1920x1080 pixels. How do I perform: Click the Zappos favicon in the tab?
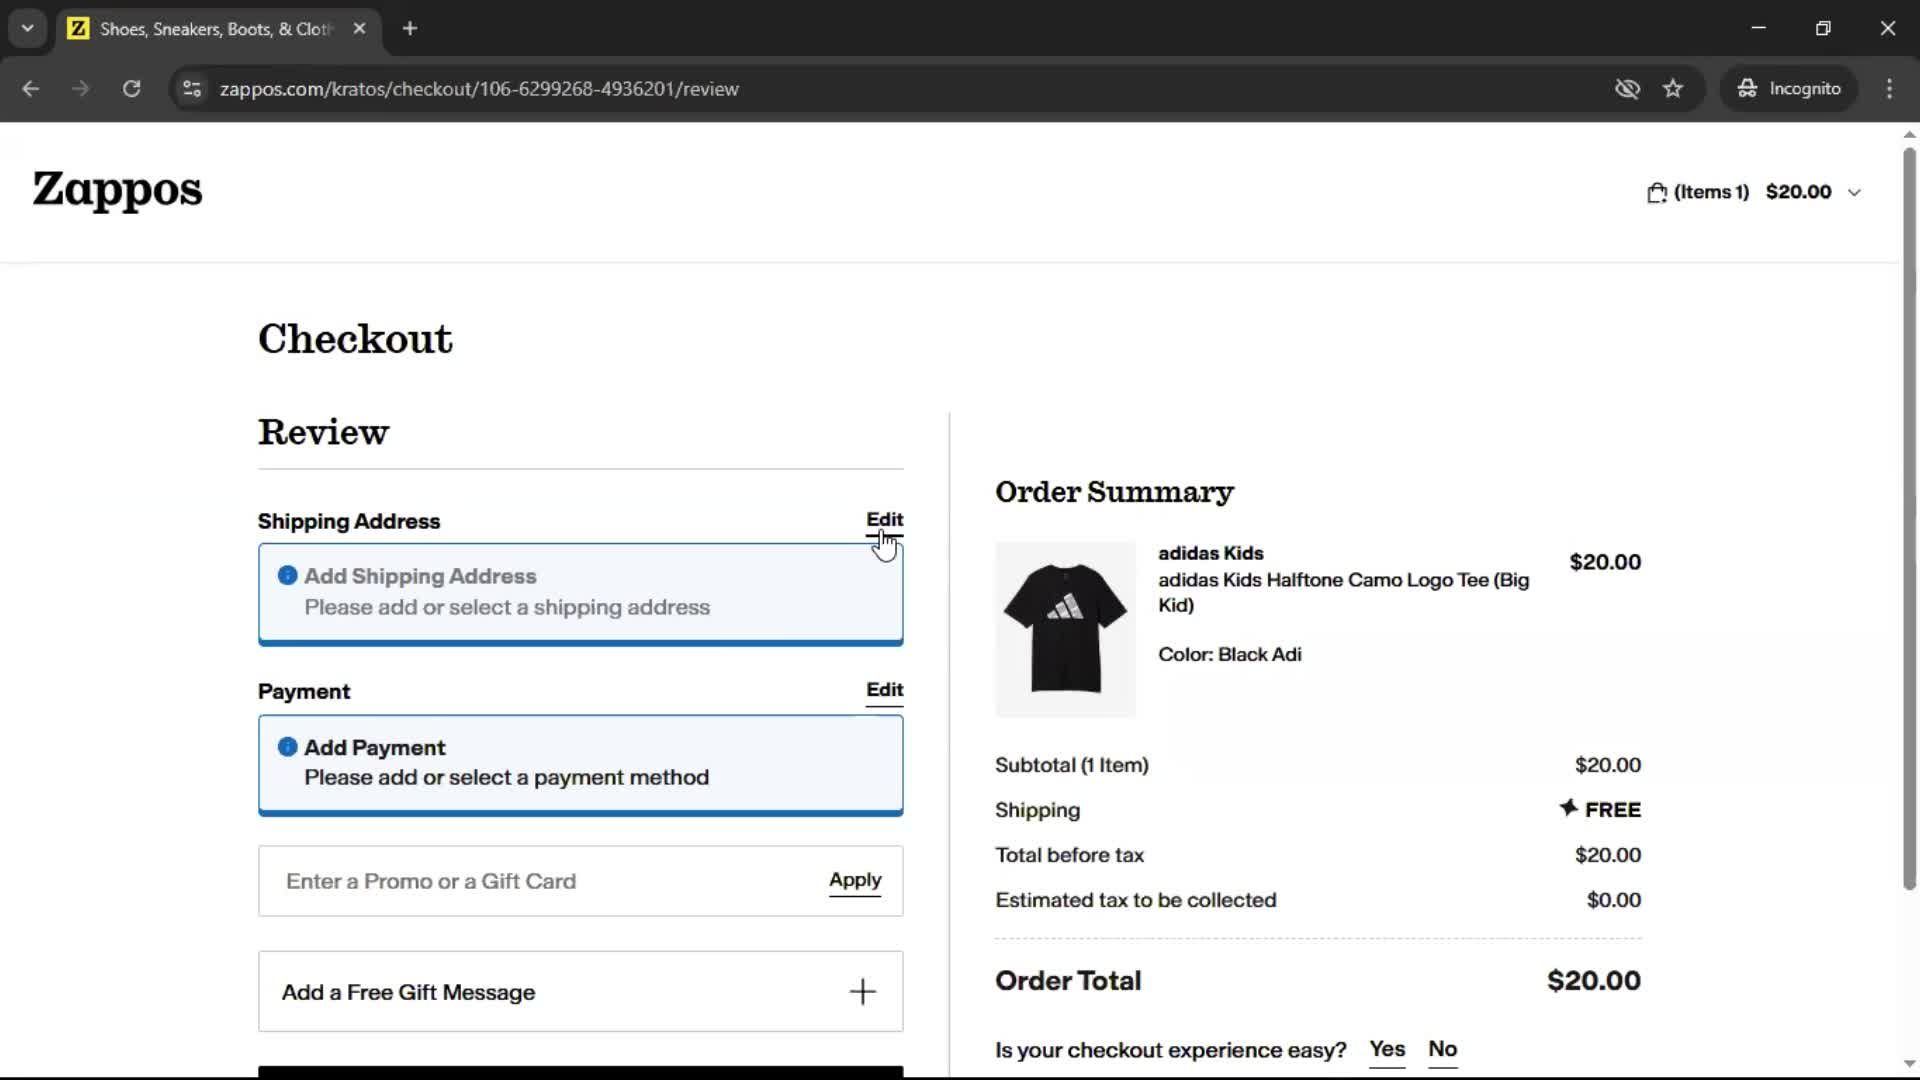(x=78, y=29)
